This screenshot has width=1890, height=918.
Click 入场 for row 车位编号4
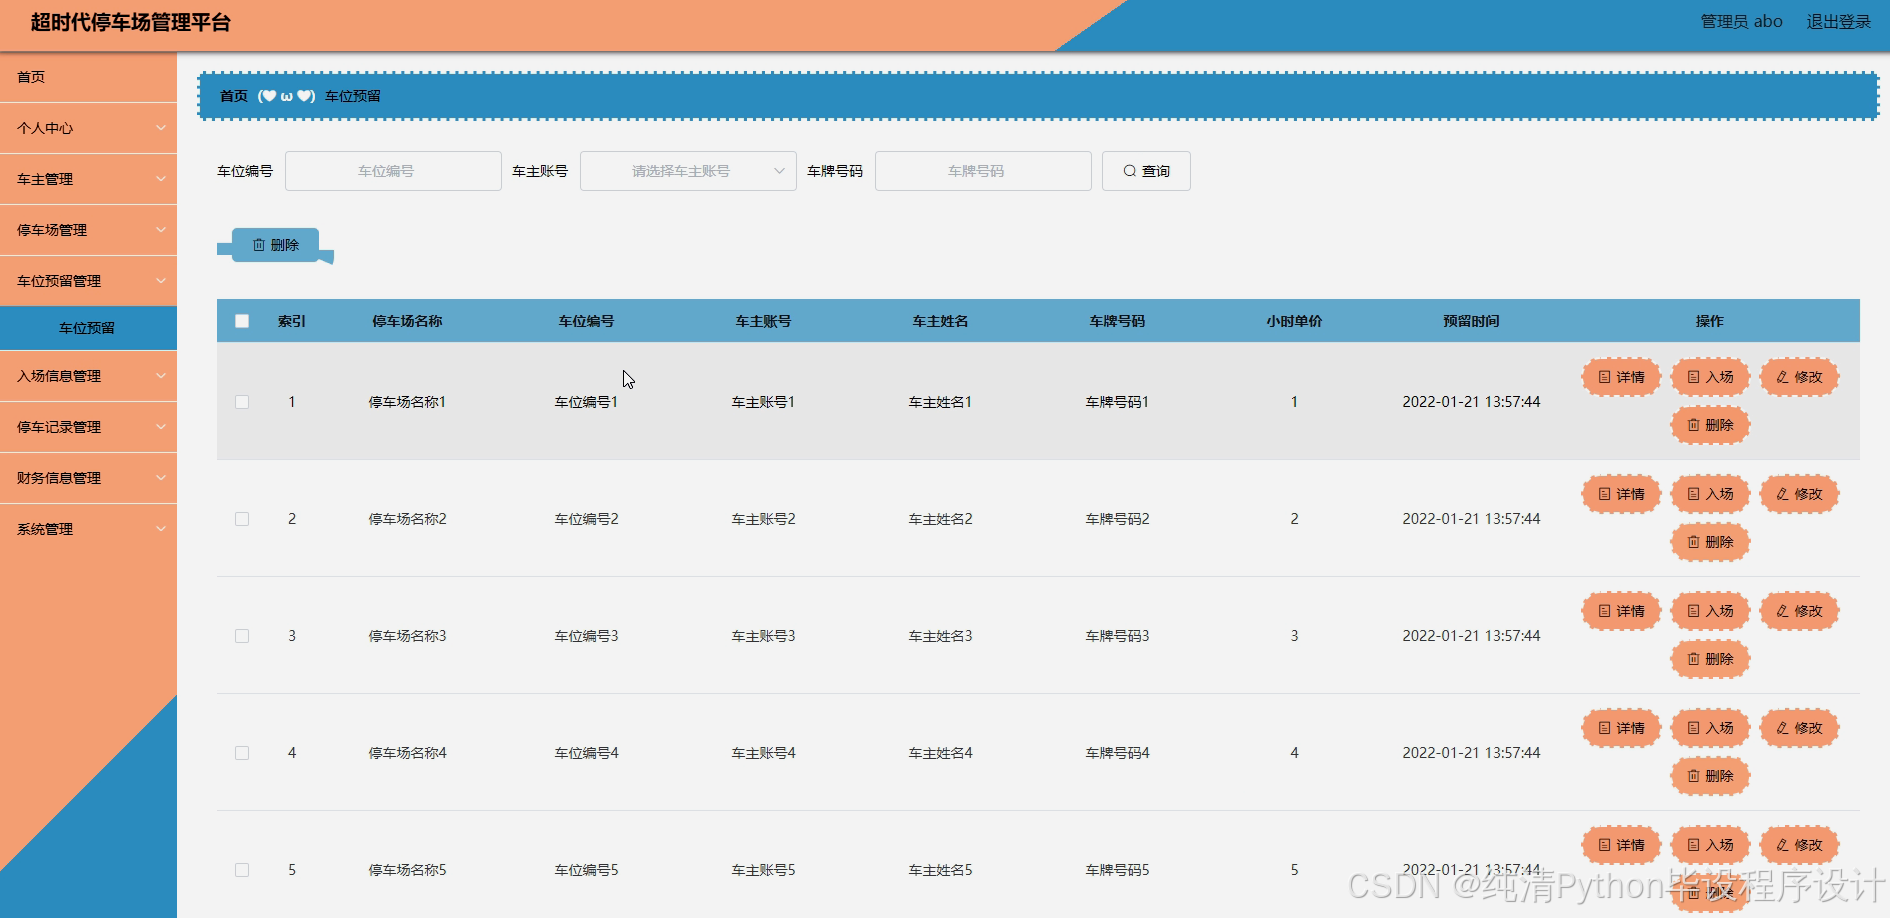point(1710,728)
